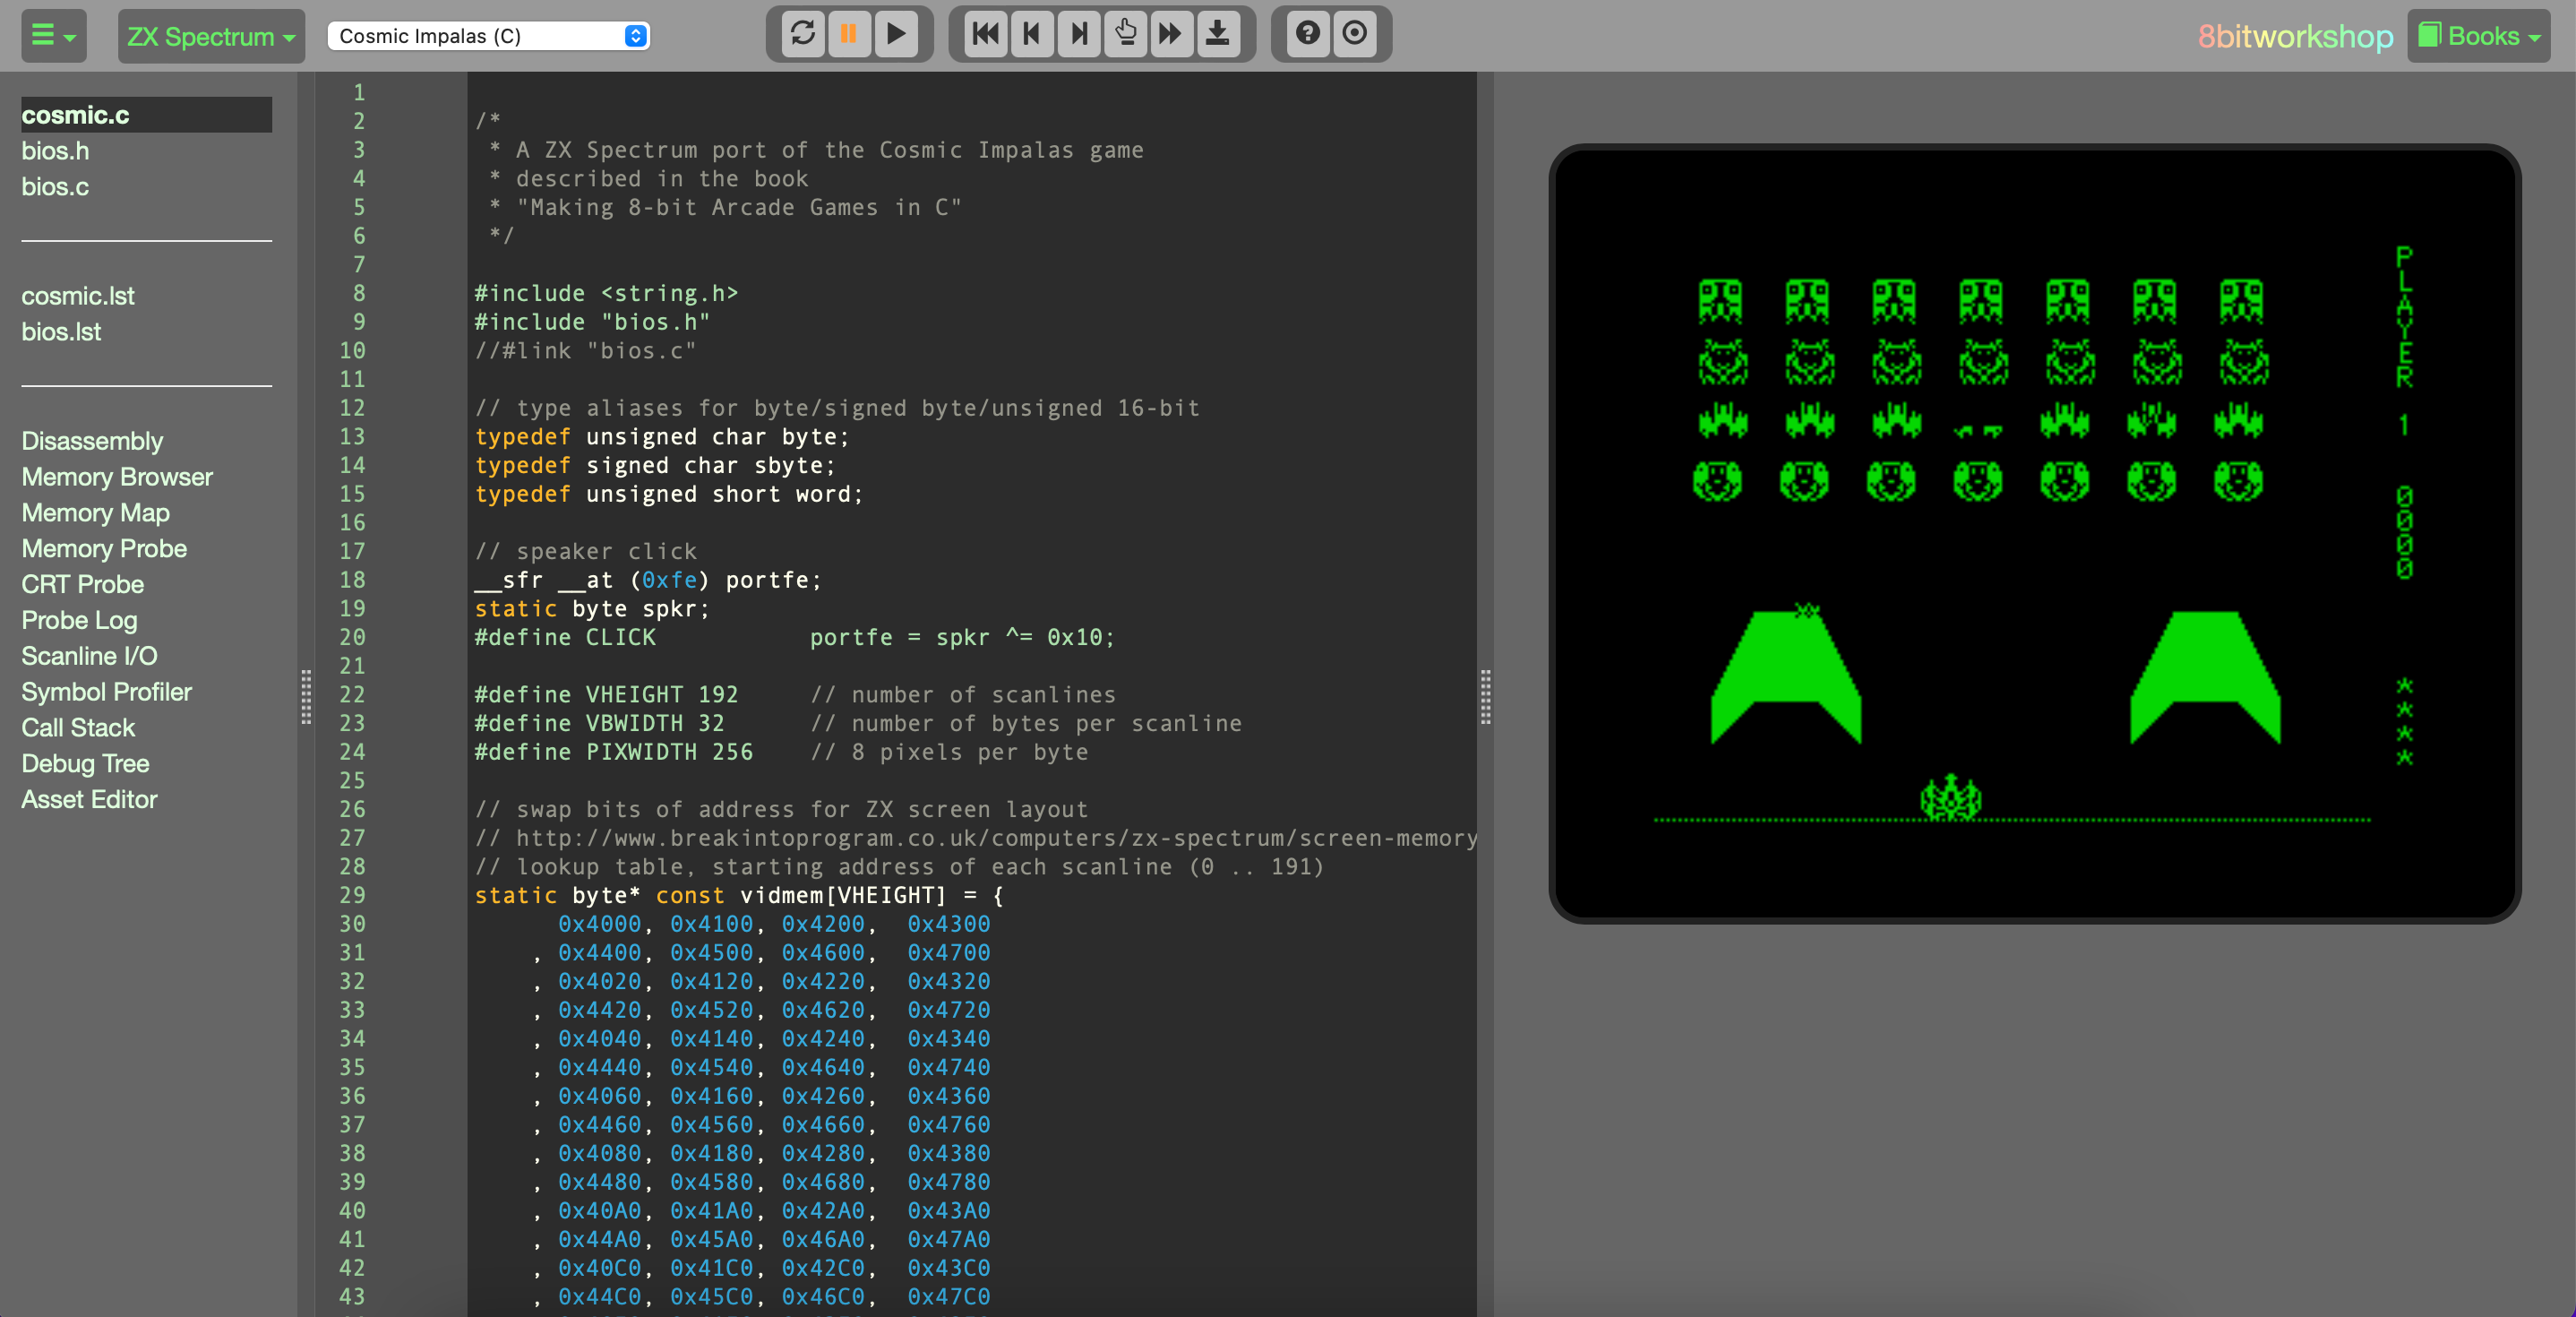
Task: Click the reset and reload emulator icon
Action: point(802,34)
